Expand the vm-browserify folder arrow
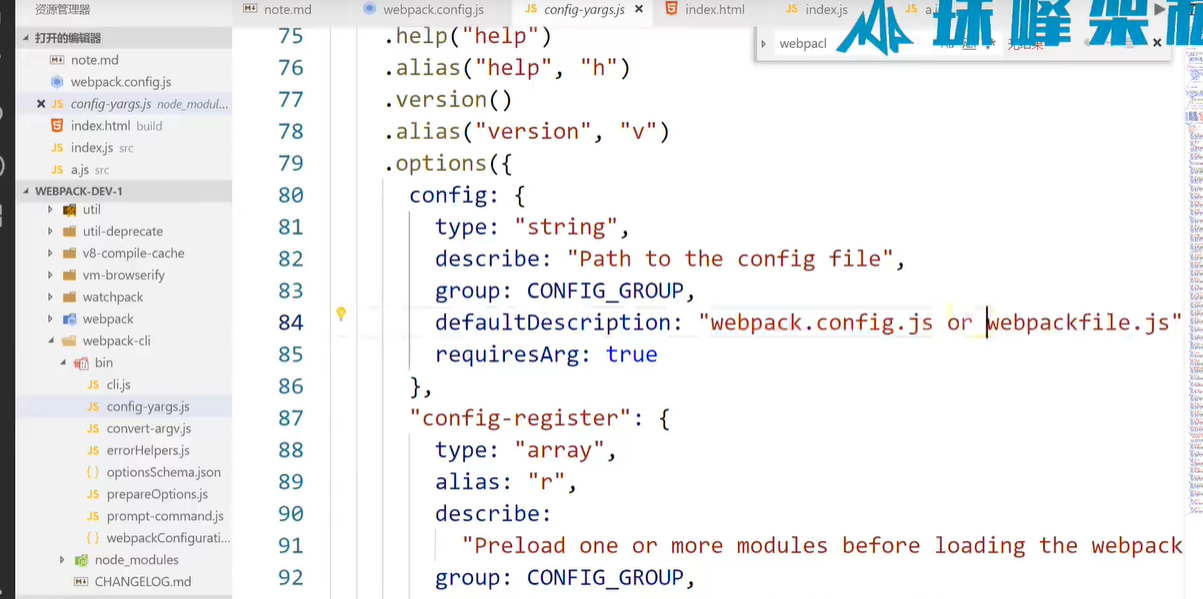1203x599 pixels. [51, 275]
